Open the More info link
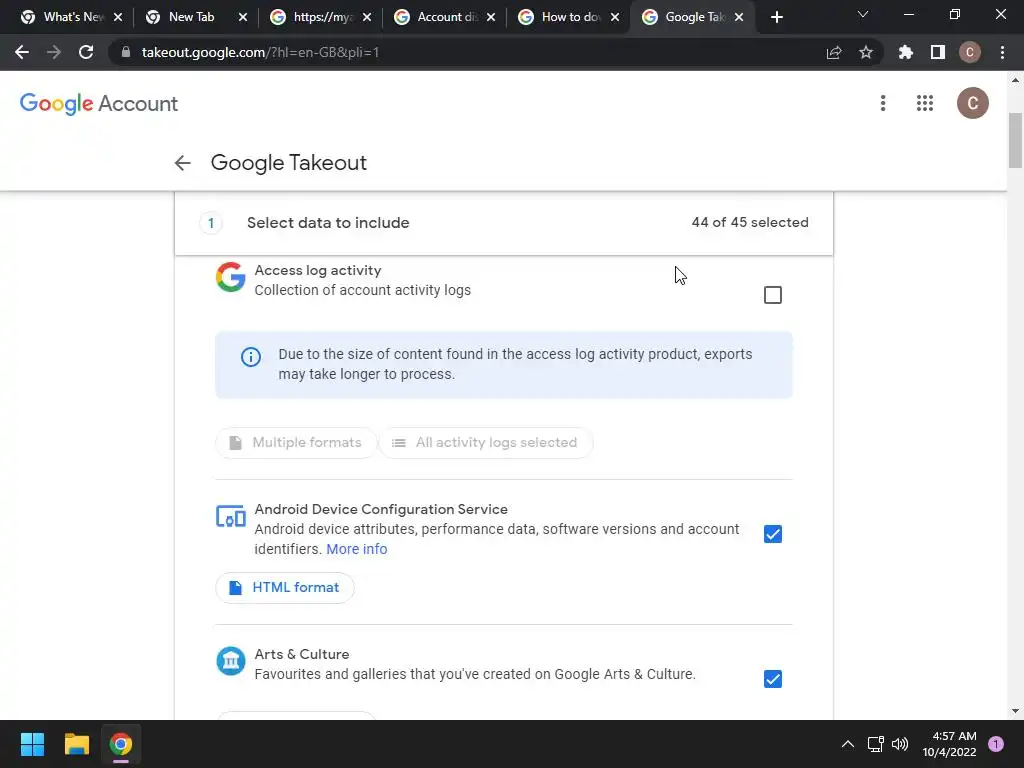 click(356, 549)
